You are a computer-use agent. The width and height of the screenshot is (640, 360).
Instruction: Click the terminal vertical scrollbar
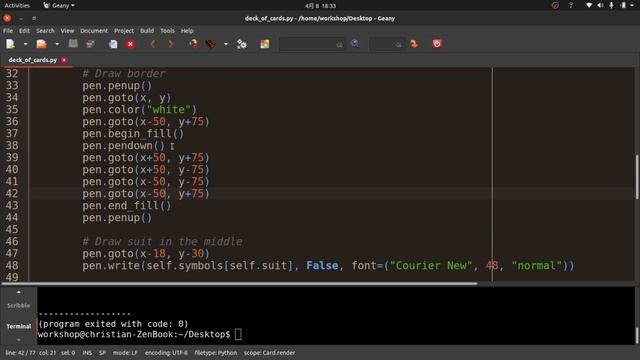point(637,336)
